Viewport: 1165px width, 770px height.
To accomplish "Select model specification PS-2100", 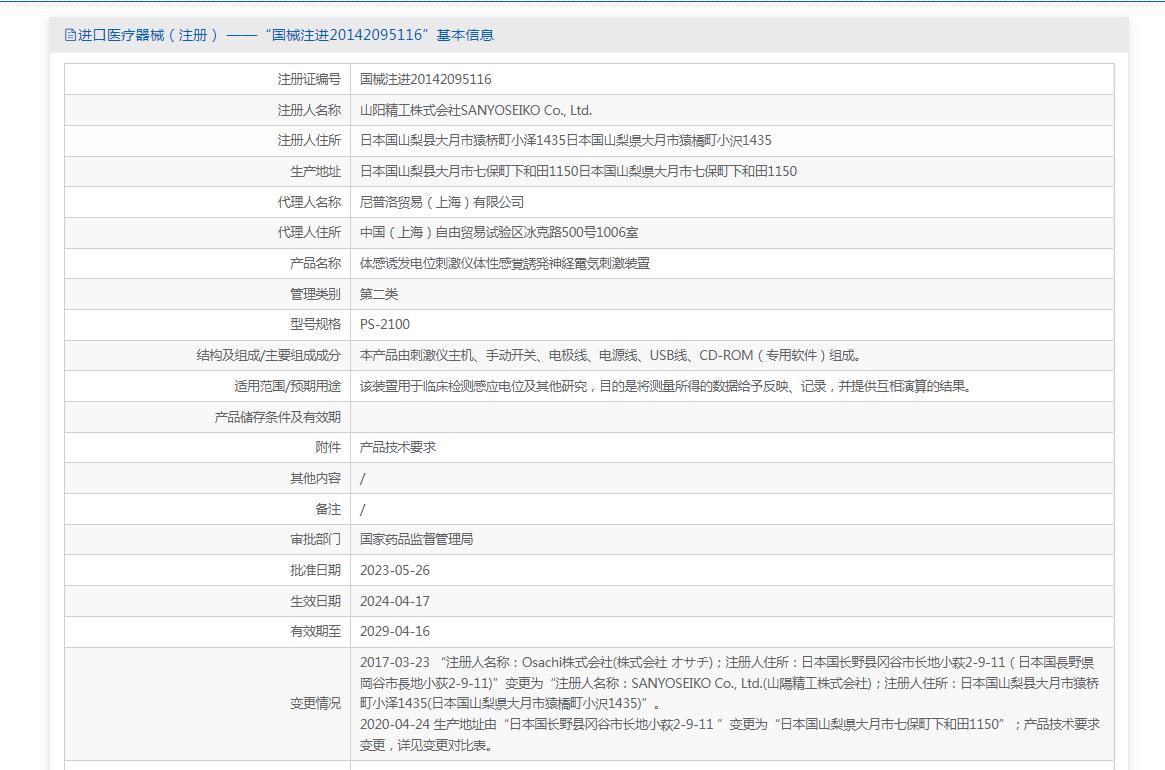I will click(x=385, y=325).
